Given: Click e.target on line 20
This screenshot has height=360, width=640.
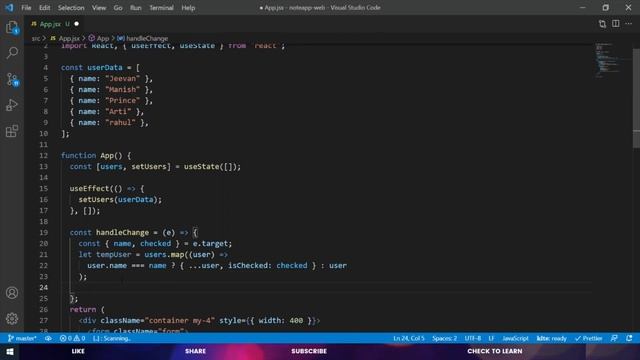Looking at the screenshot, I should pyautogui.click(x=210, y=243).
